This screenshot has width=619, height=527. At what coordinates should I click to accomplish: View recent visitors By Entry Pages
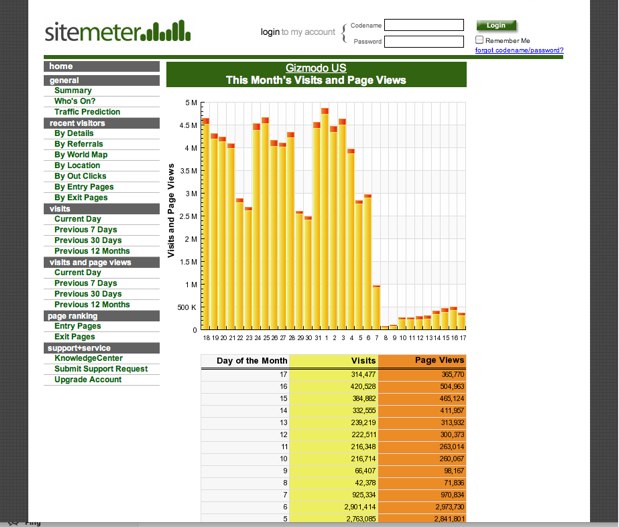(84, 186)
